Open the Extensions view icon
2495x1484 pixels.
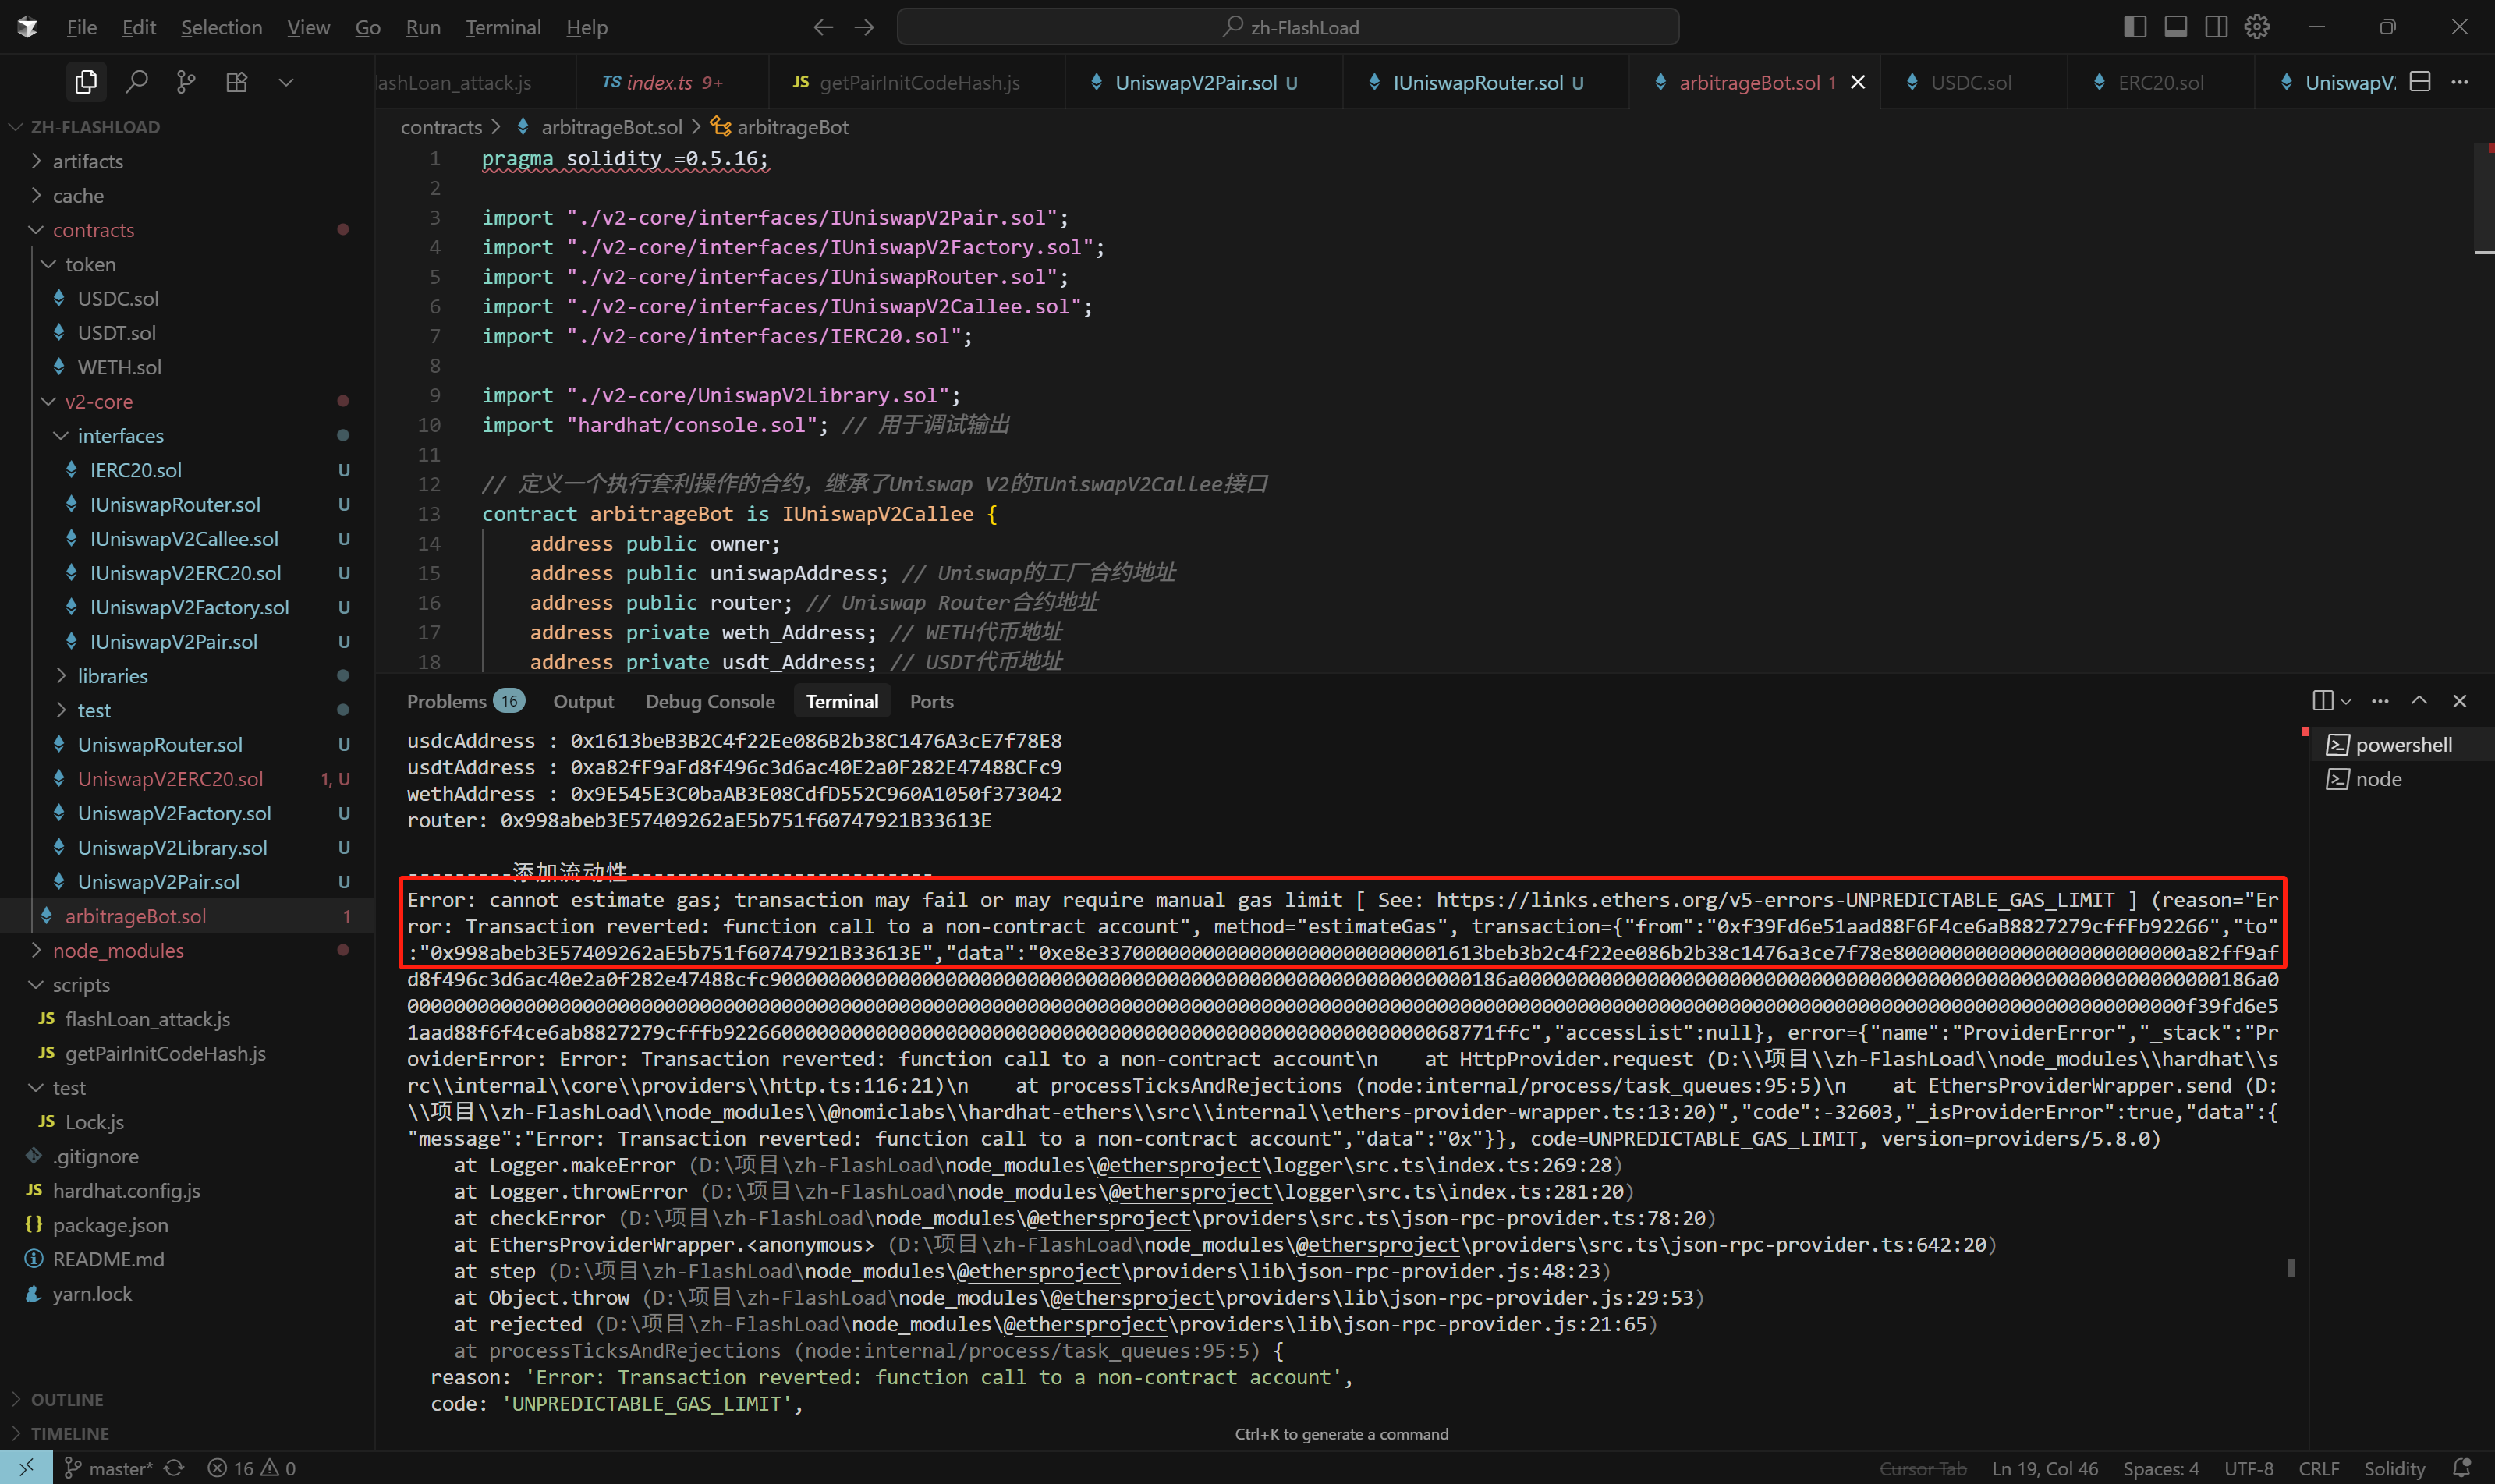point(237,82)
